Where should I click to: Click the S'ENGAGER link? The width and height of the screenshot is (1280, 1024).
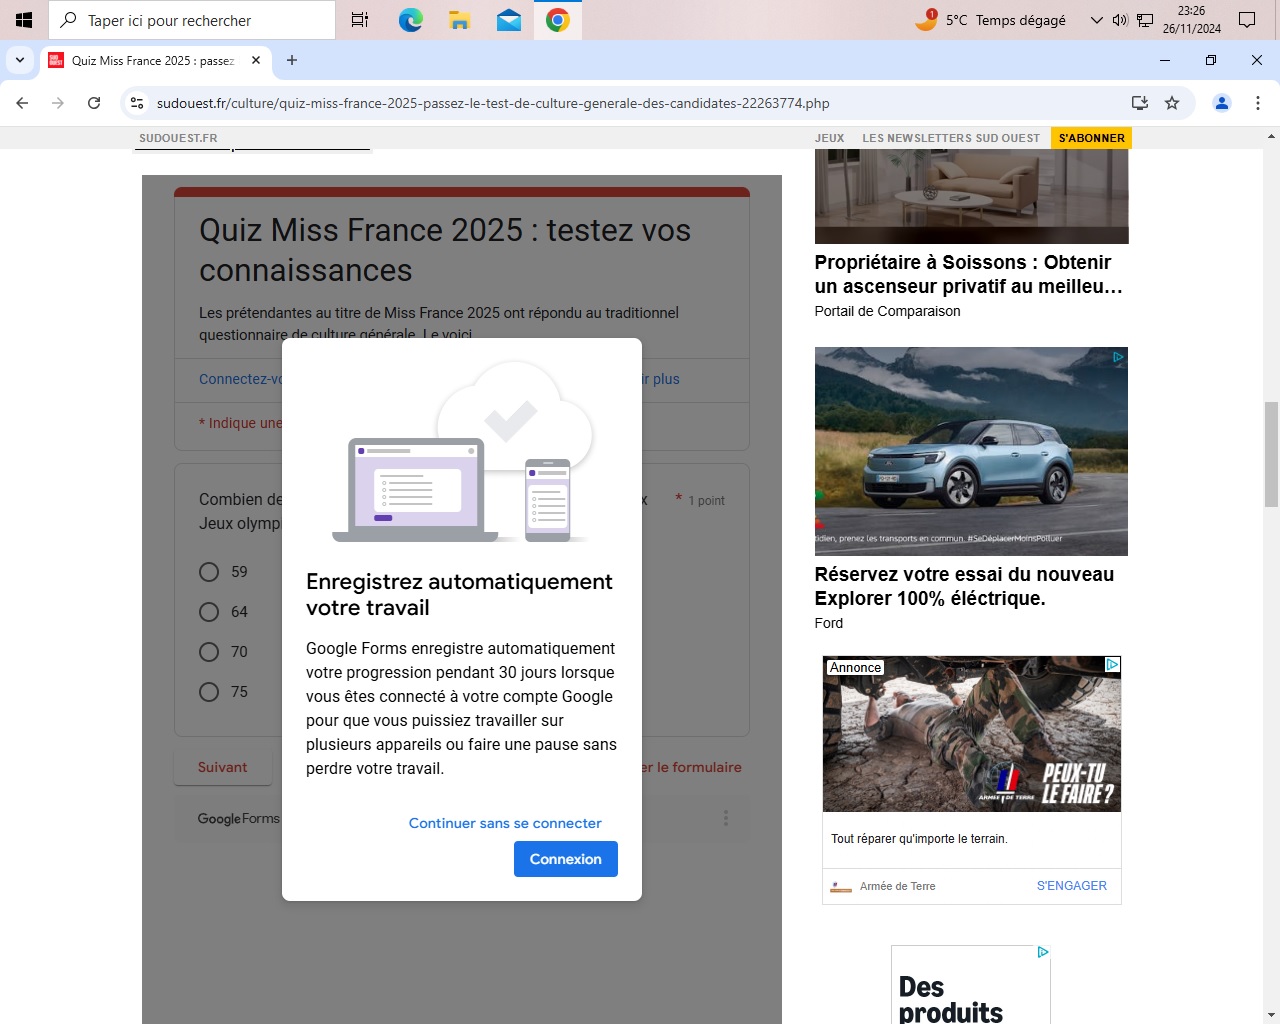[1071, 886]
